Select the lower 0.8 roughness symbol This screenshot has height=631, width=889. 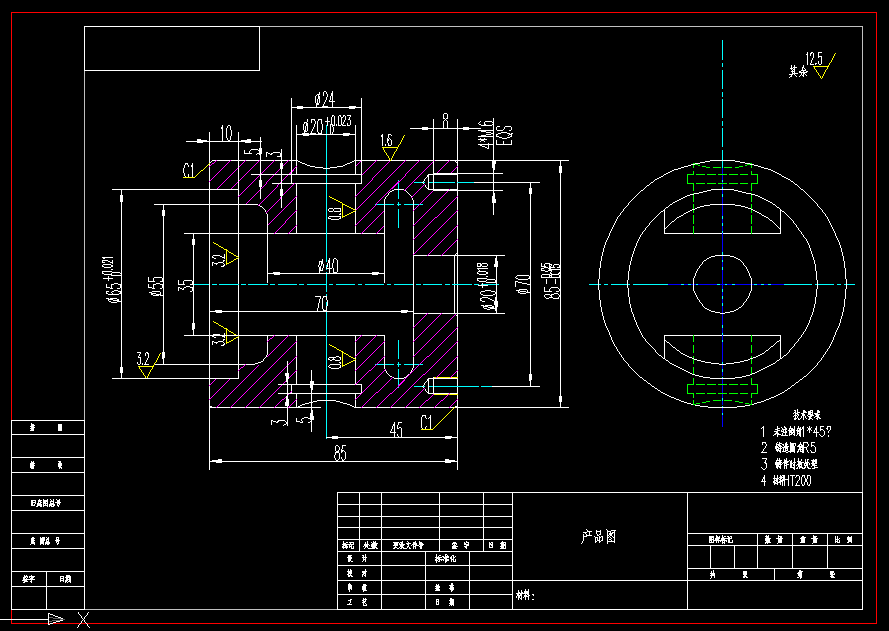click(341, 357)
